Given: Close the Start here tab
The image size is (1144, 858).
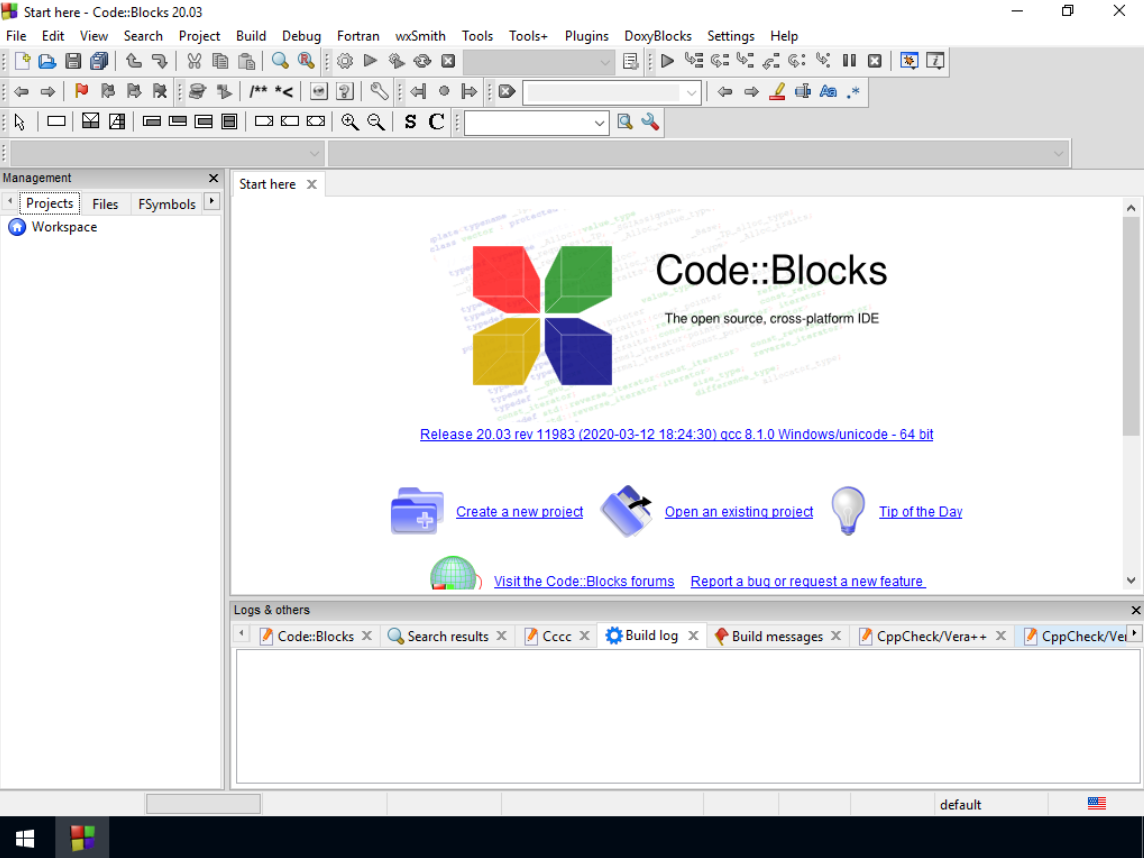Looking at the screenshot, I should (x=312, y=185).
